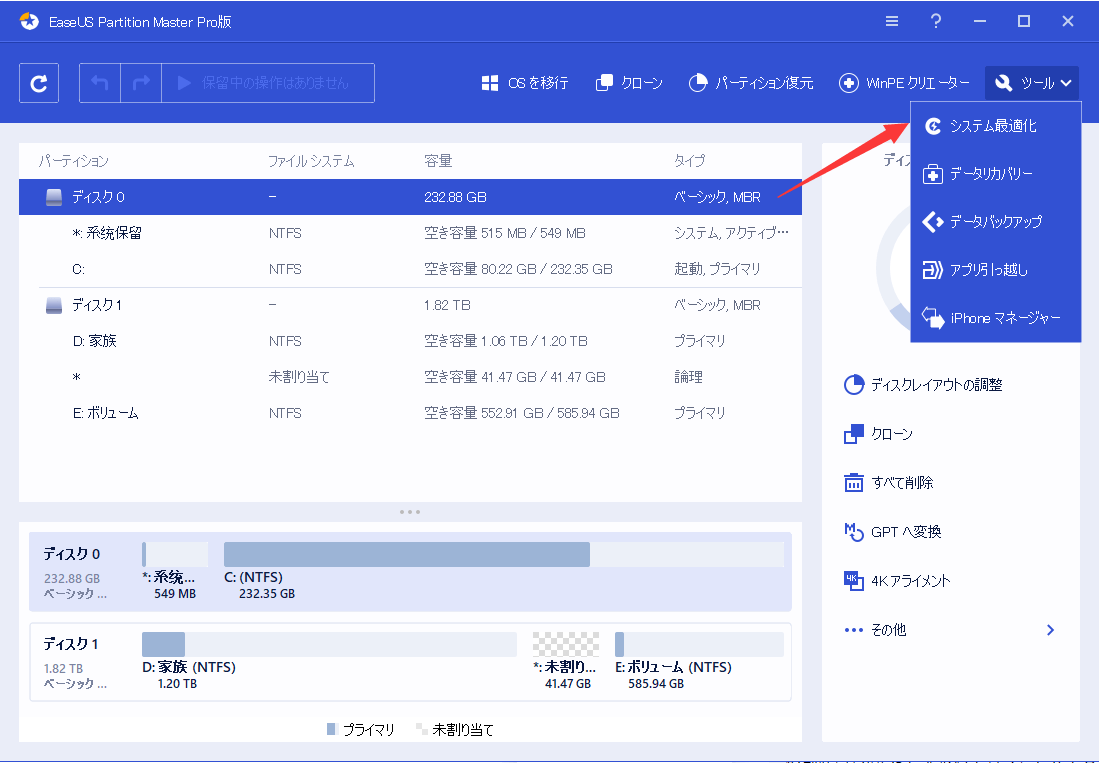Image resolution: width=1099 pixels, height=763 pixels.
Task: Click the refresh operations icon
Action: tap(38, 82)
